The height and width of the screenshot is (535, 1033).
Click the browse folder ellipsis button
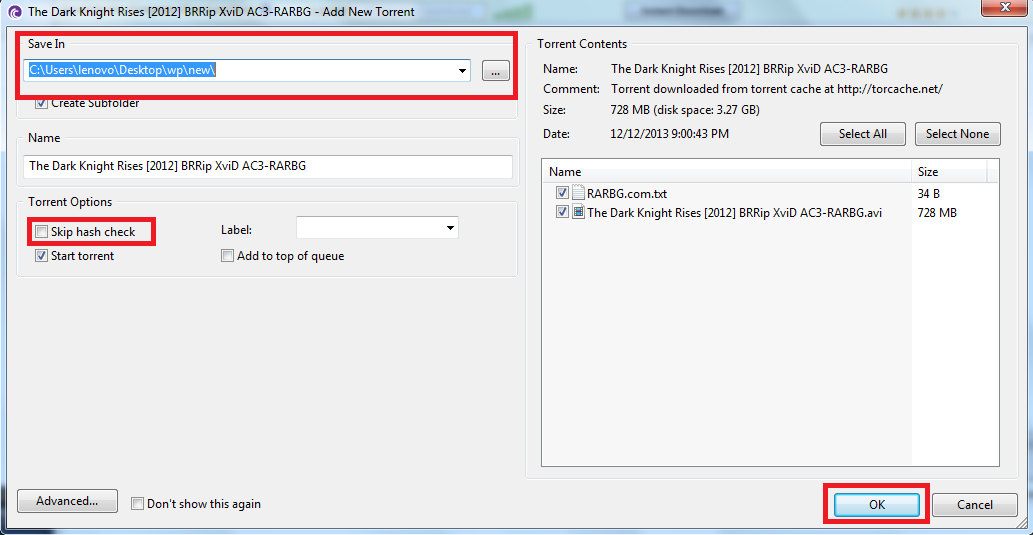click(495, 71)
